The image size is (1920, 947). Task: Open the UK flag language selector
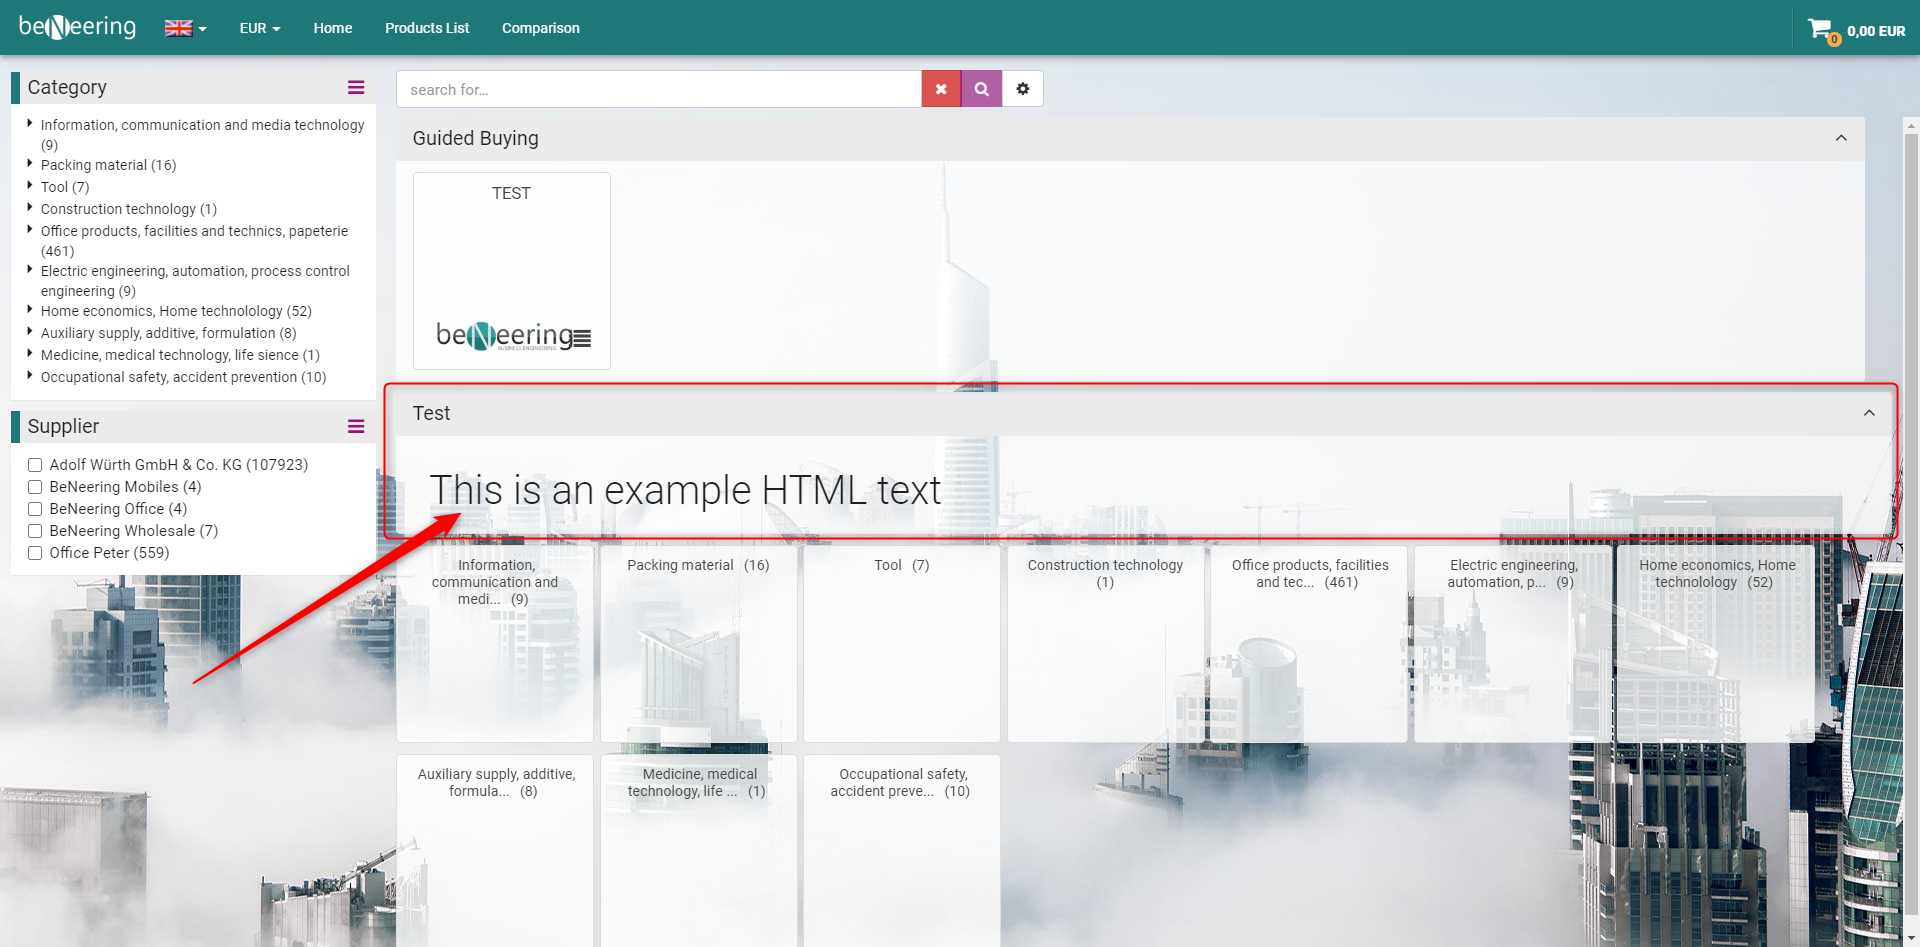tap(185, 28)
